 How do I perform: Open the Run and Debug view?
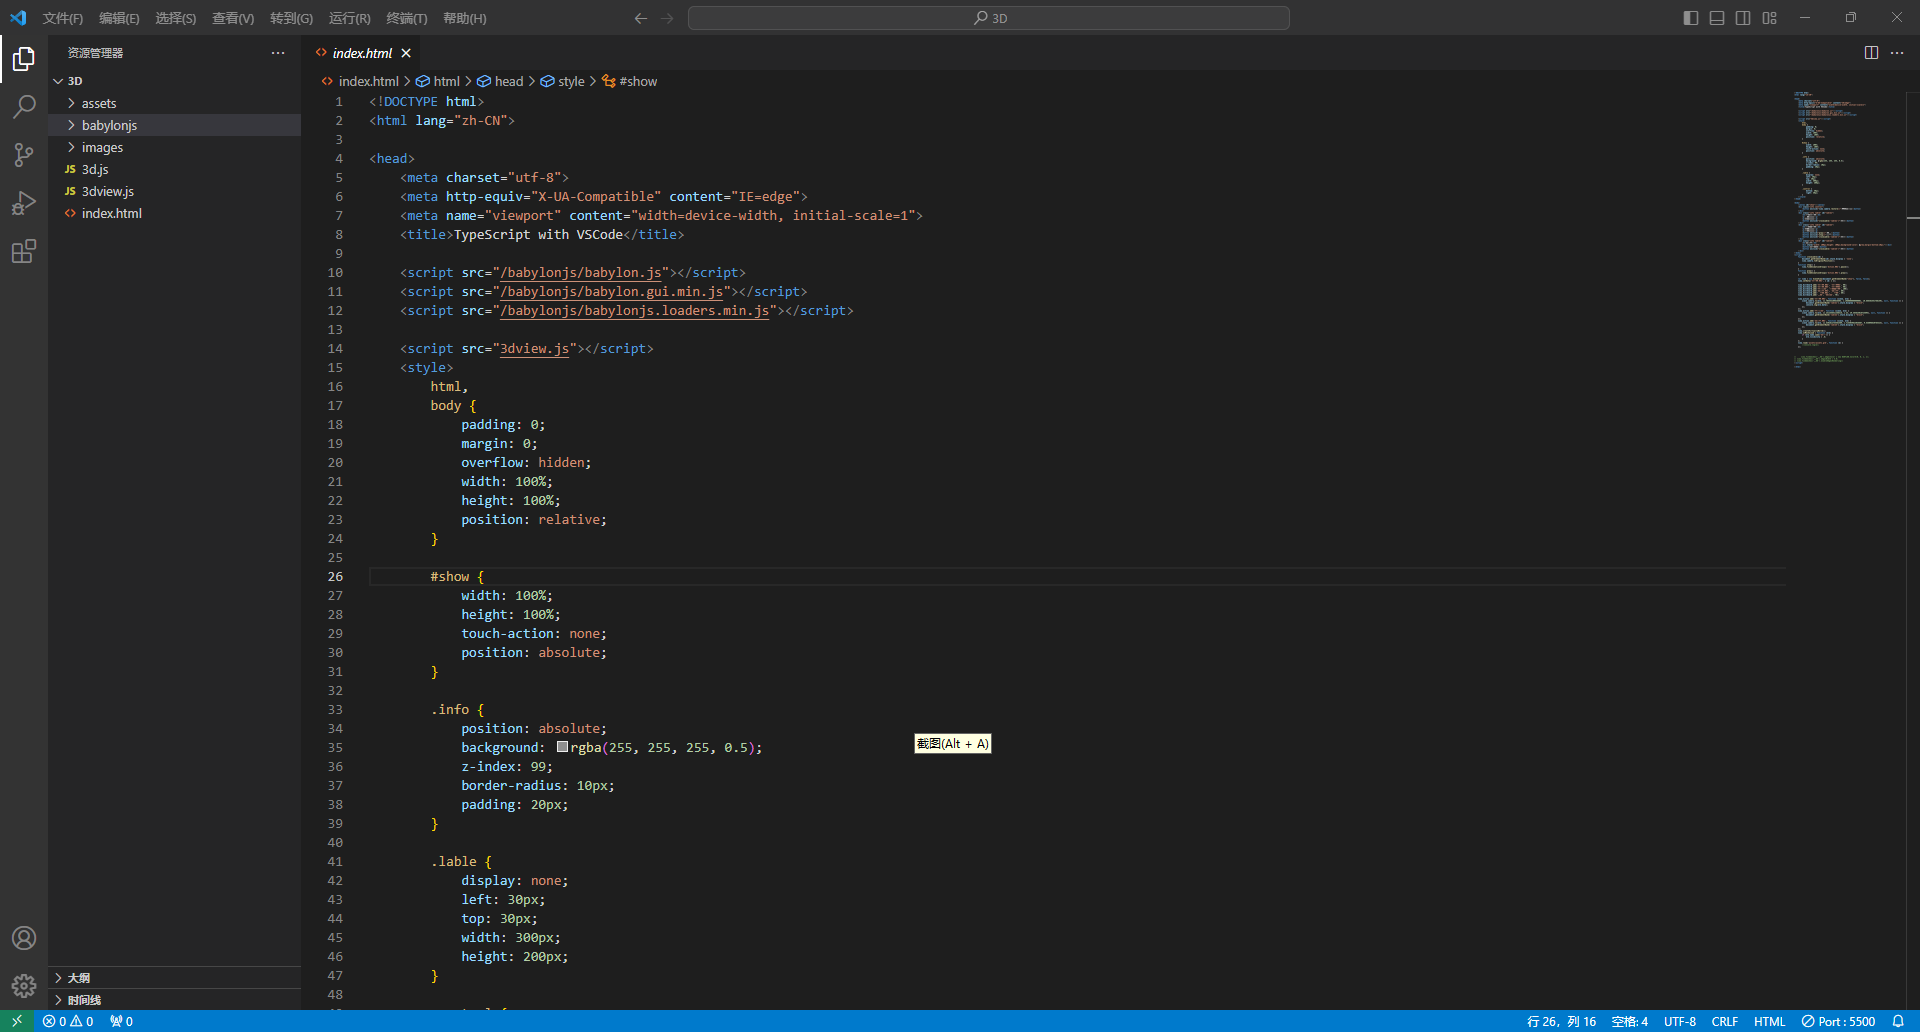pyautogui.click(x=24, y=203)
